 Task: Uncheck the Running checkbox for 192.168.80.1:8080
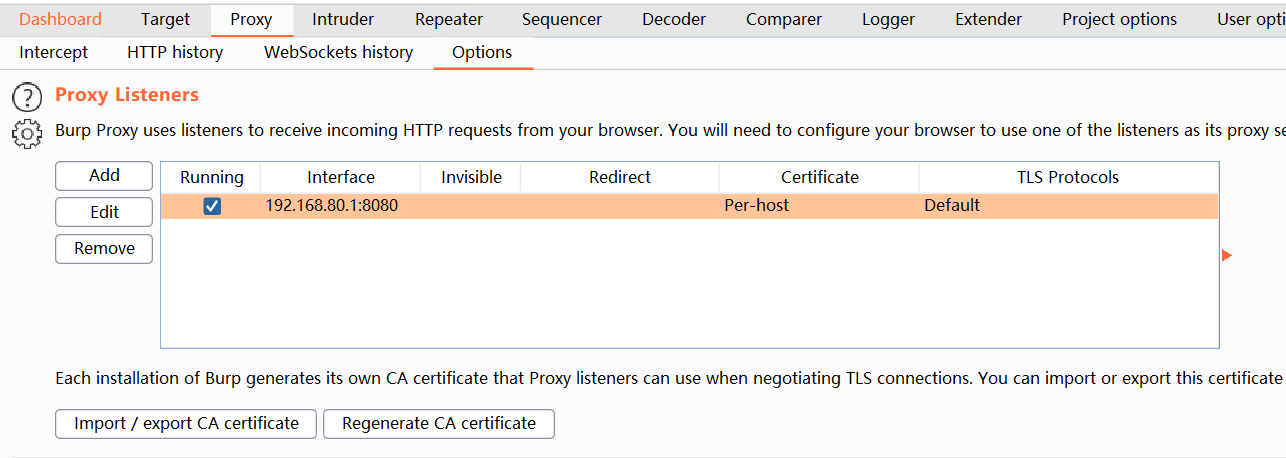pyautogui.click(x=212, y=206)
